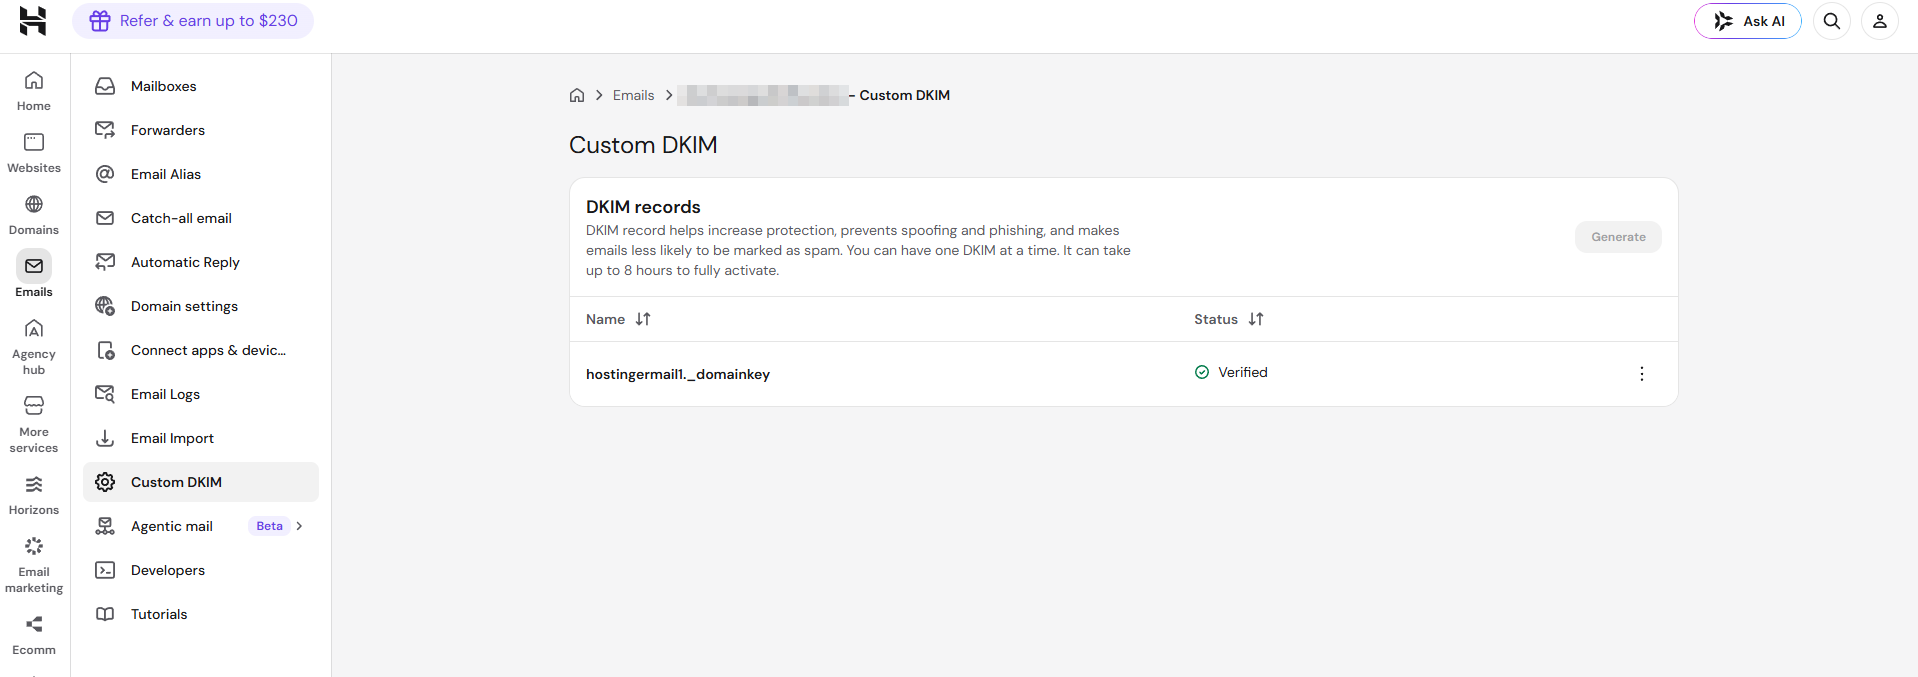The image size is (1918, 677).
Task: Open the search magnifier icon
Action: tap(1832, 21)
